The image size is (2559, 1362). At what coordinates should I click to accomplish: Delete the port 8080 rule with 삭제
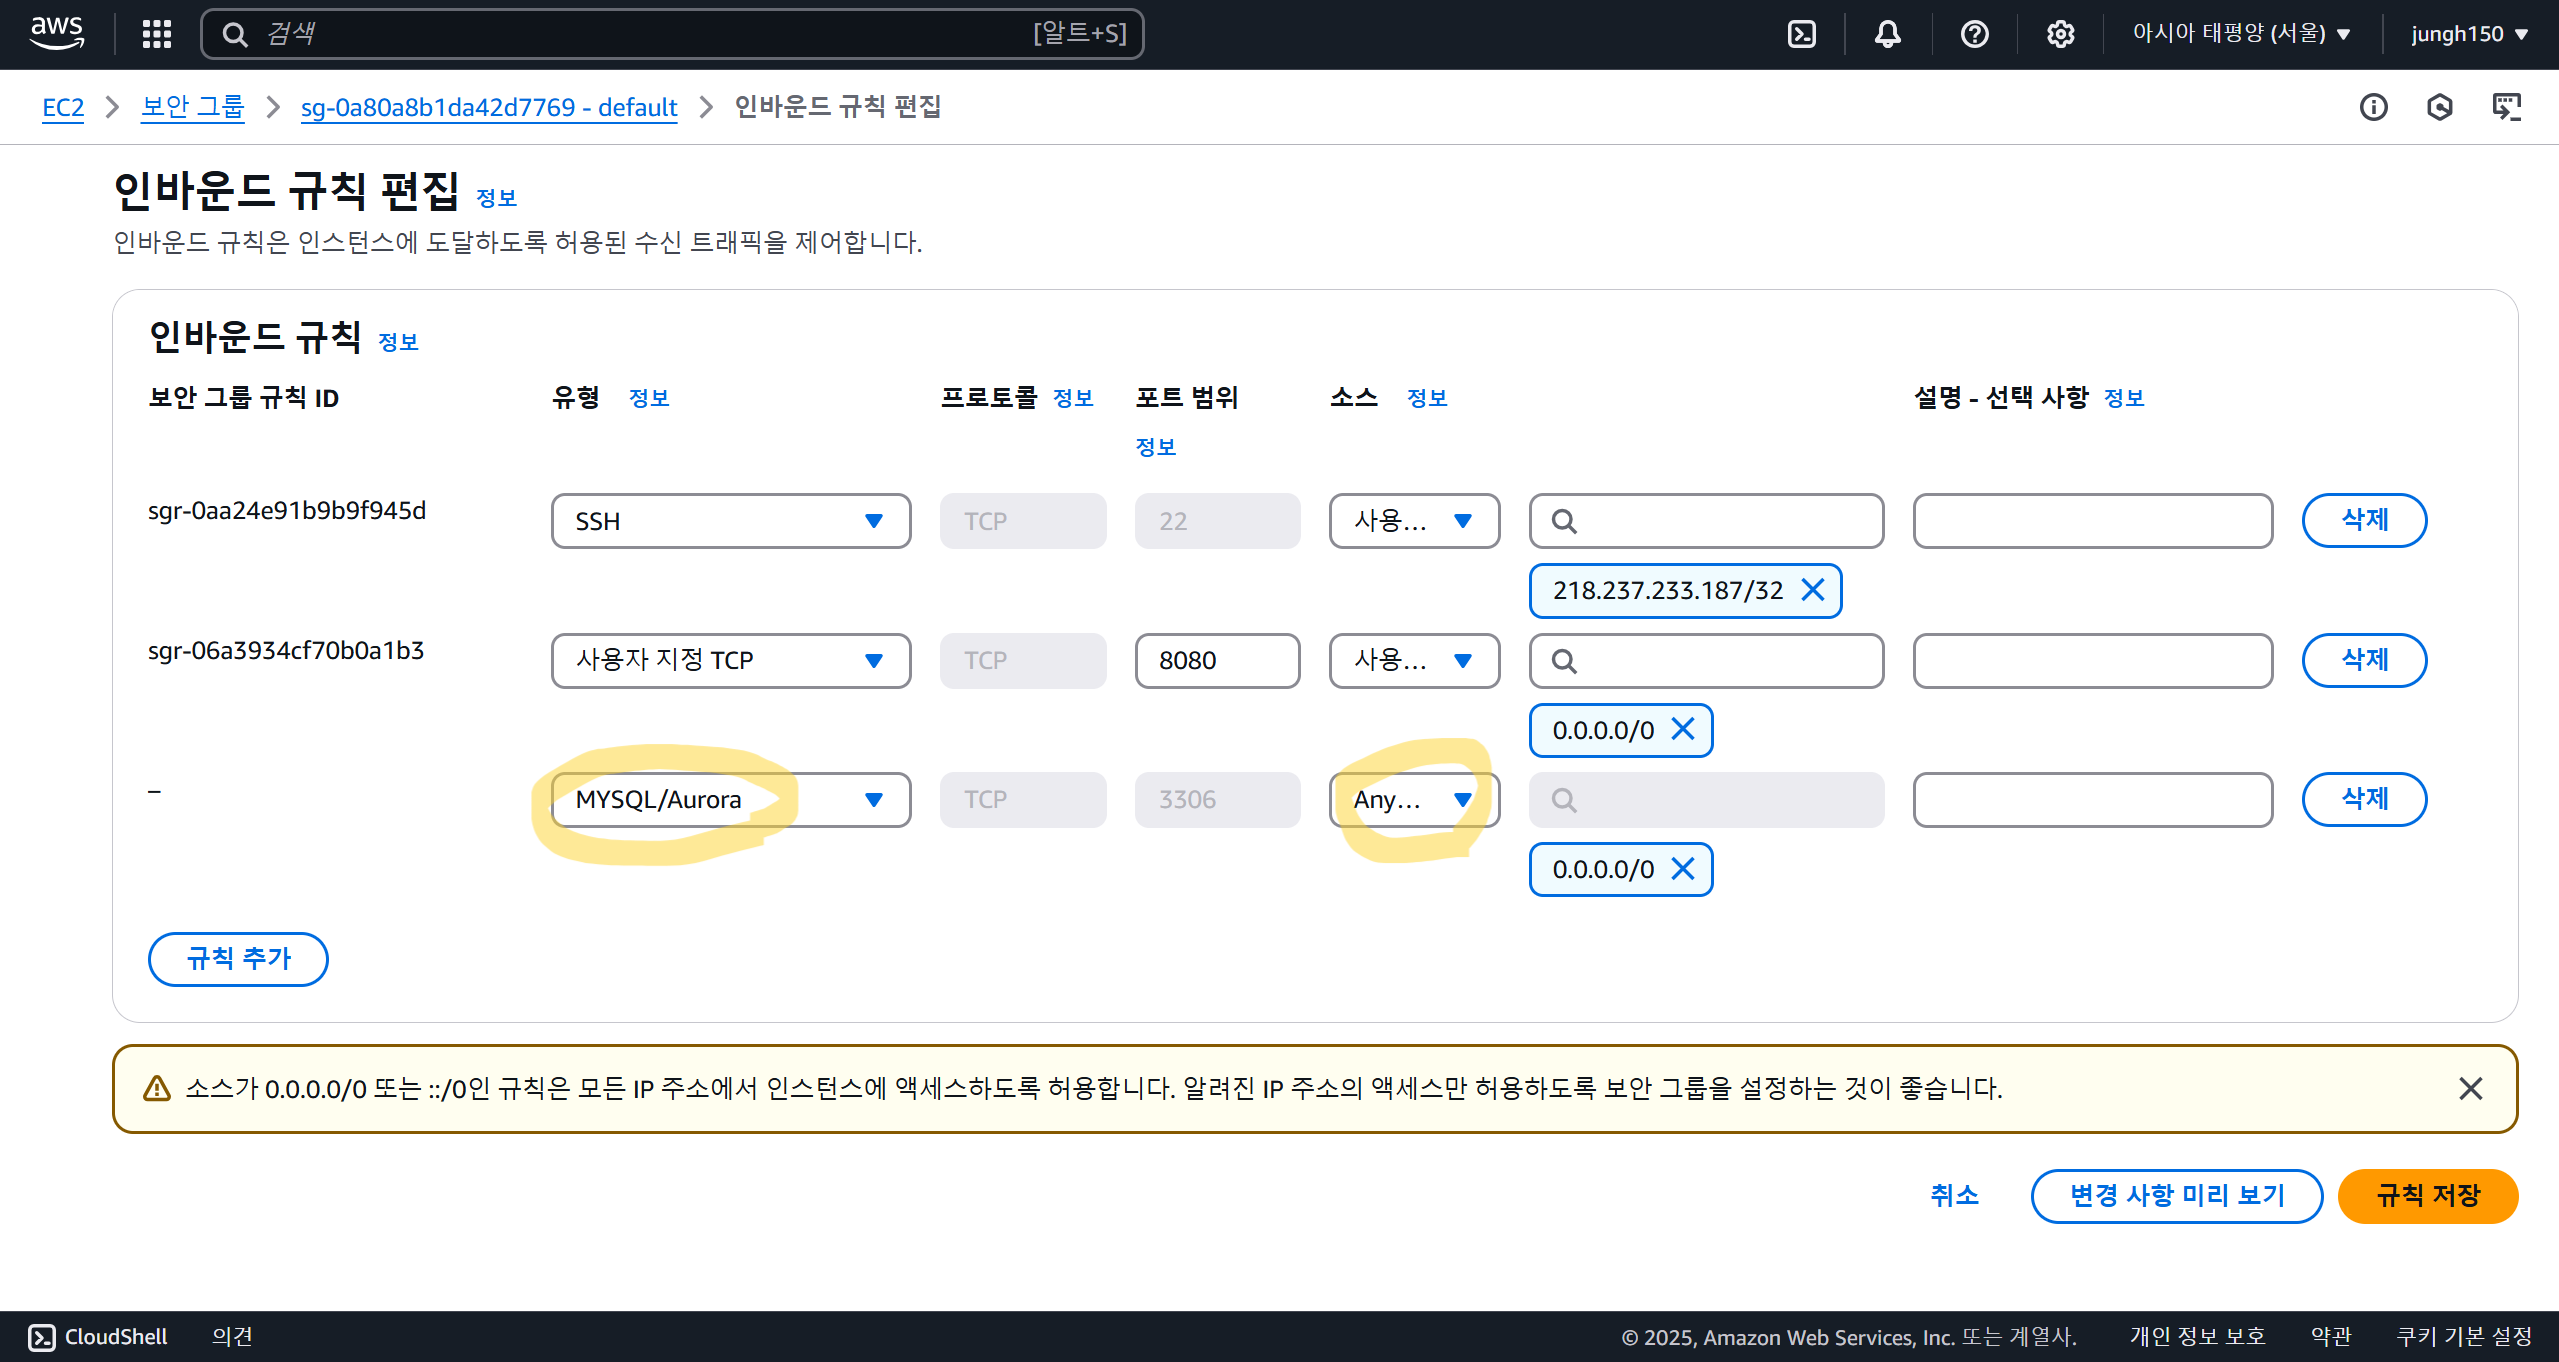[2364, 660]
